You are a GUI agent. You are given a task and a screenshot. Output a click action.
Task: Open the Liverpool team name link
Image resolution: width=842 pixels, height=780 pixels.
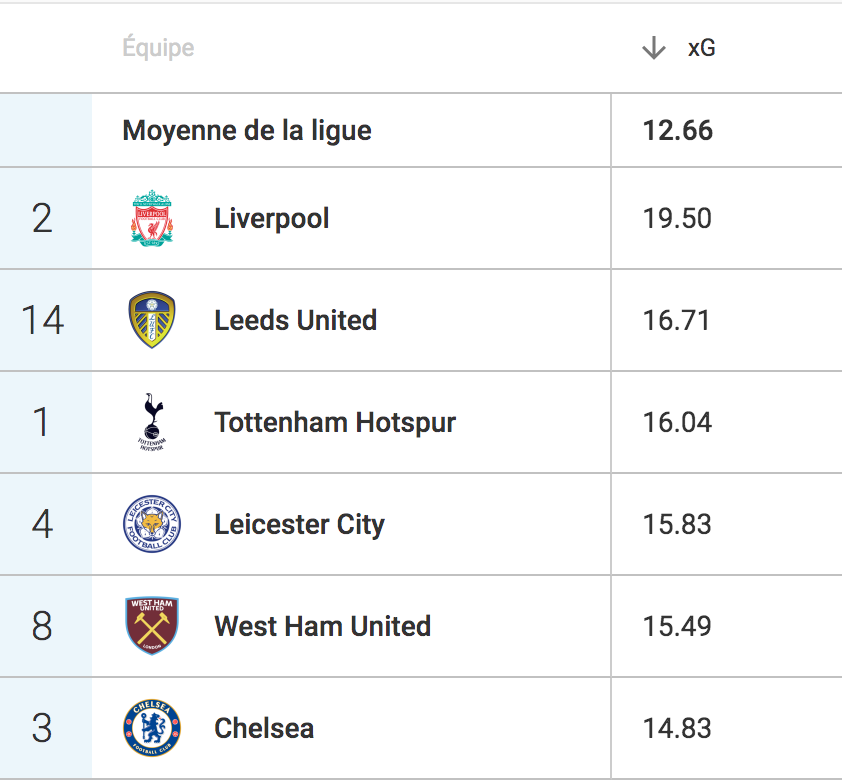[x=272, y=218]
